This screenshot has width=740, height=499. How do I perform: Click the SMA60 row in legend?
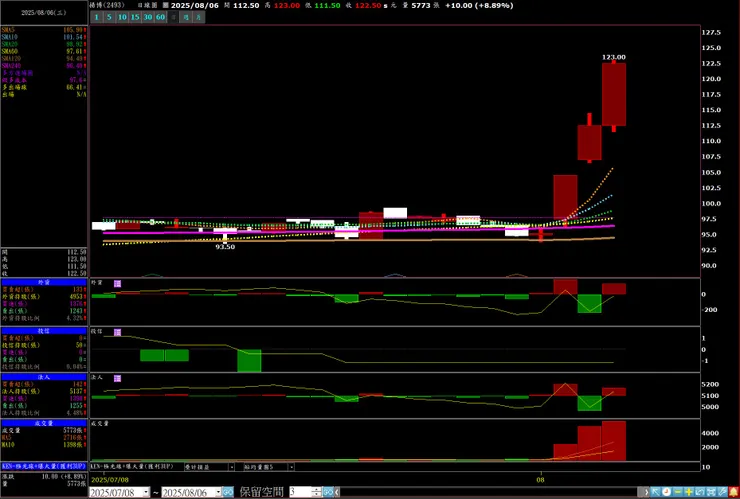pos(44,51)
